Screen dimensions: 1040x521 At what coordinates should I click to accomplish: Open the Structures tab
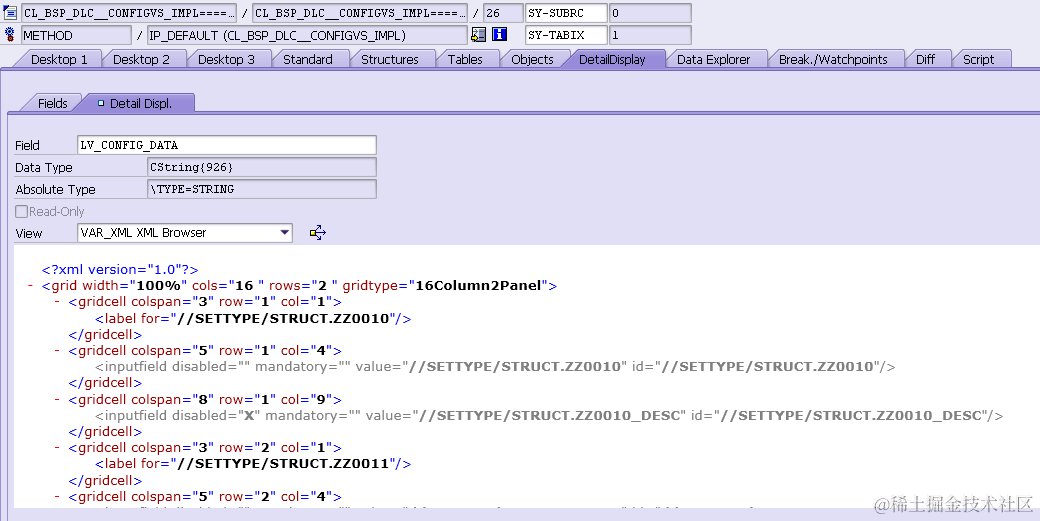pos(389,59)
